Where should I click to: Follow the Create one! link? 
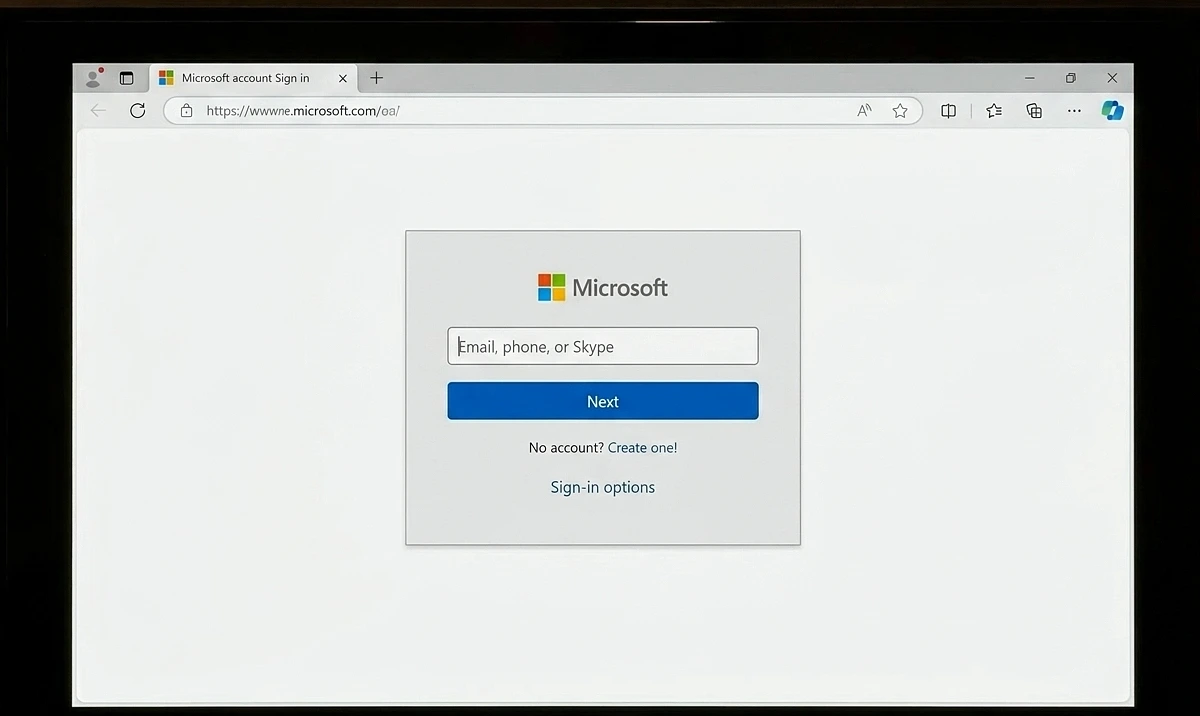642,448
